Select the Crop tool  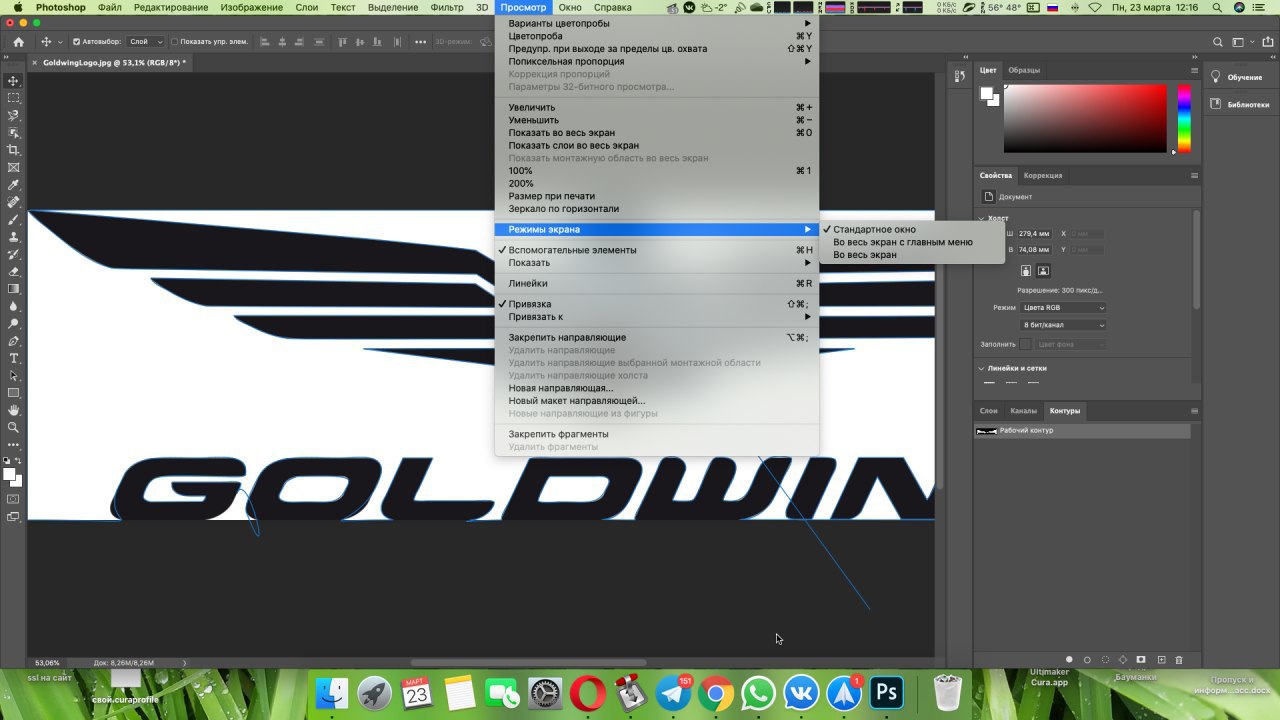13,150
